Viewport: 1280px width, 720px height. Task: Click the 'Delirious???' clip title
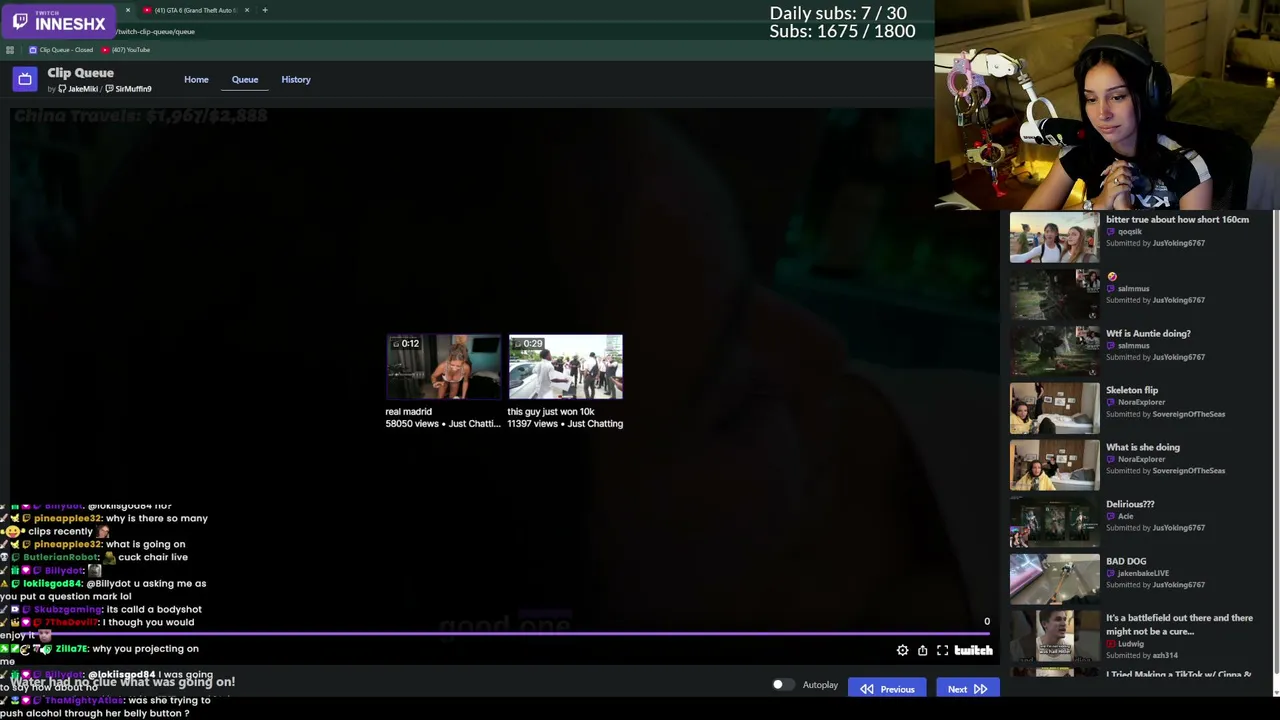pyautogui.click(x=1130, y=504)
